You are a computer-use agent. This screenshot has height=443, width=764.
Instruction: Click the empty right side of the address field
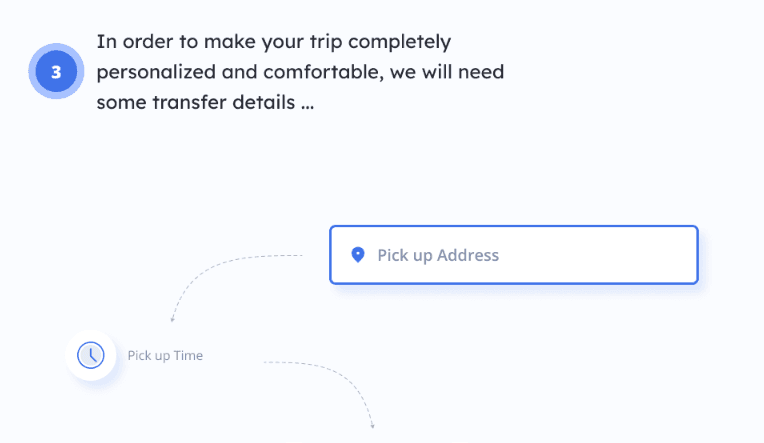coord(599,255)
